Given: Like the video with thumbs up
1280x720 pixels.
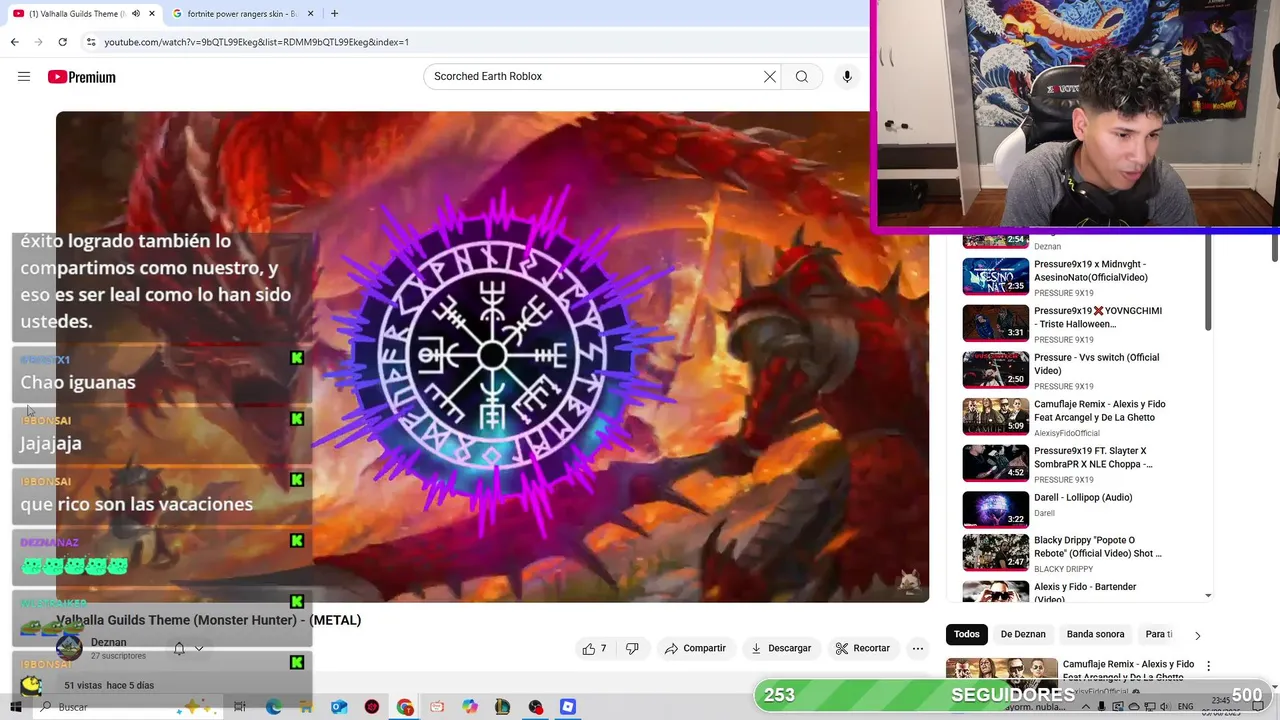Looking at the screenshot, I should 595,648.
